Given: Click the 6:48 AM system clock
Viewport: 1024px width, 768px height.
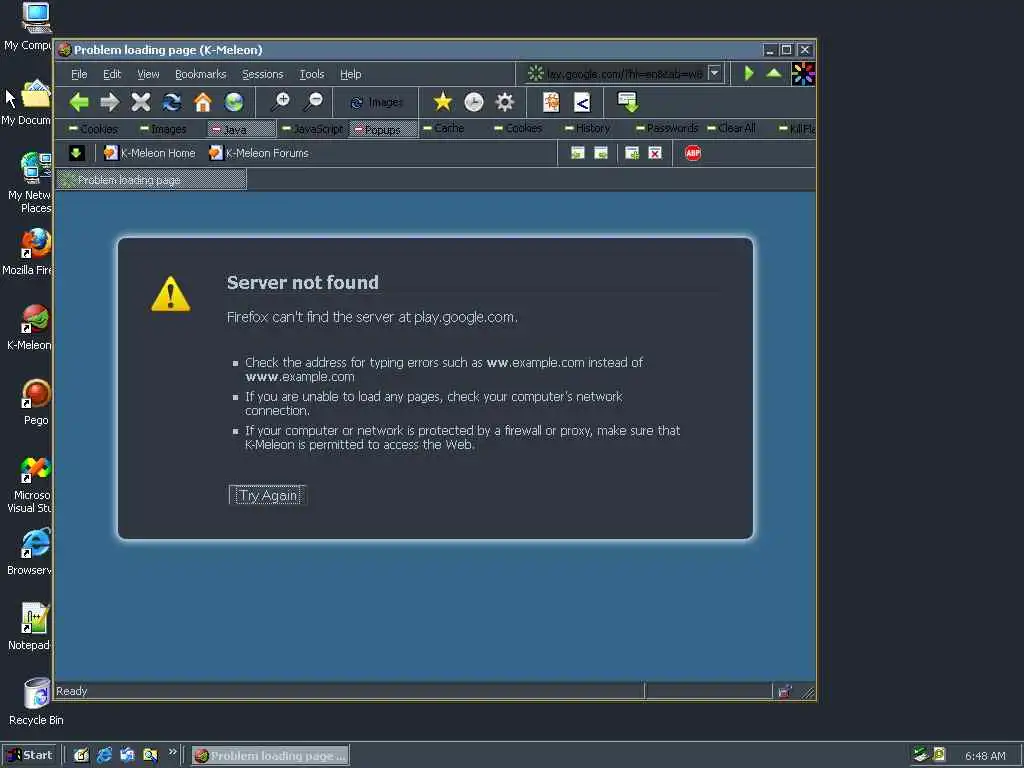Looking at the screenshot, I should click(x=985, y=756).
